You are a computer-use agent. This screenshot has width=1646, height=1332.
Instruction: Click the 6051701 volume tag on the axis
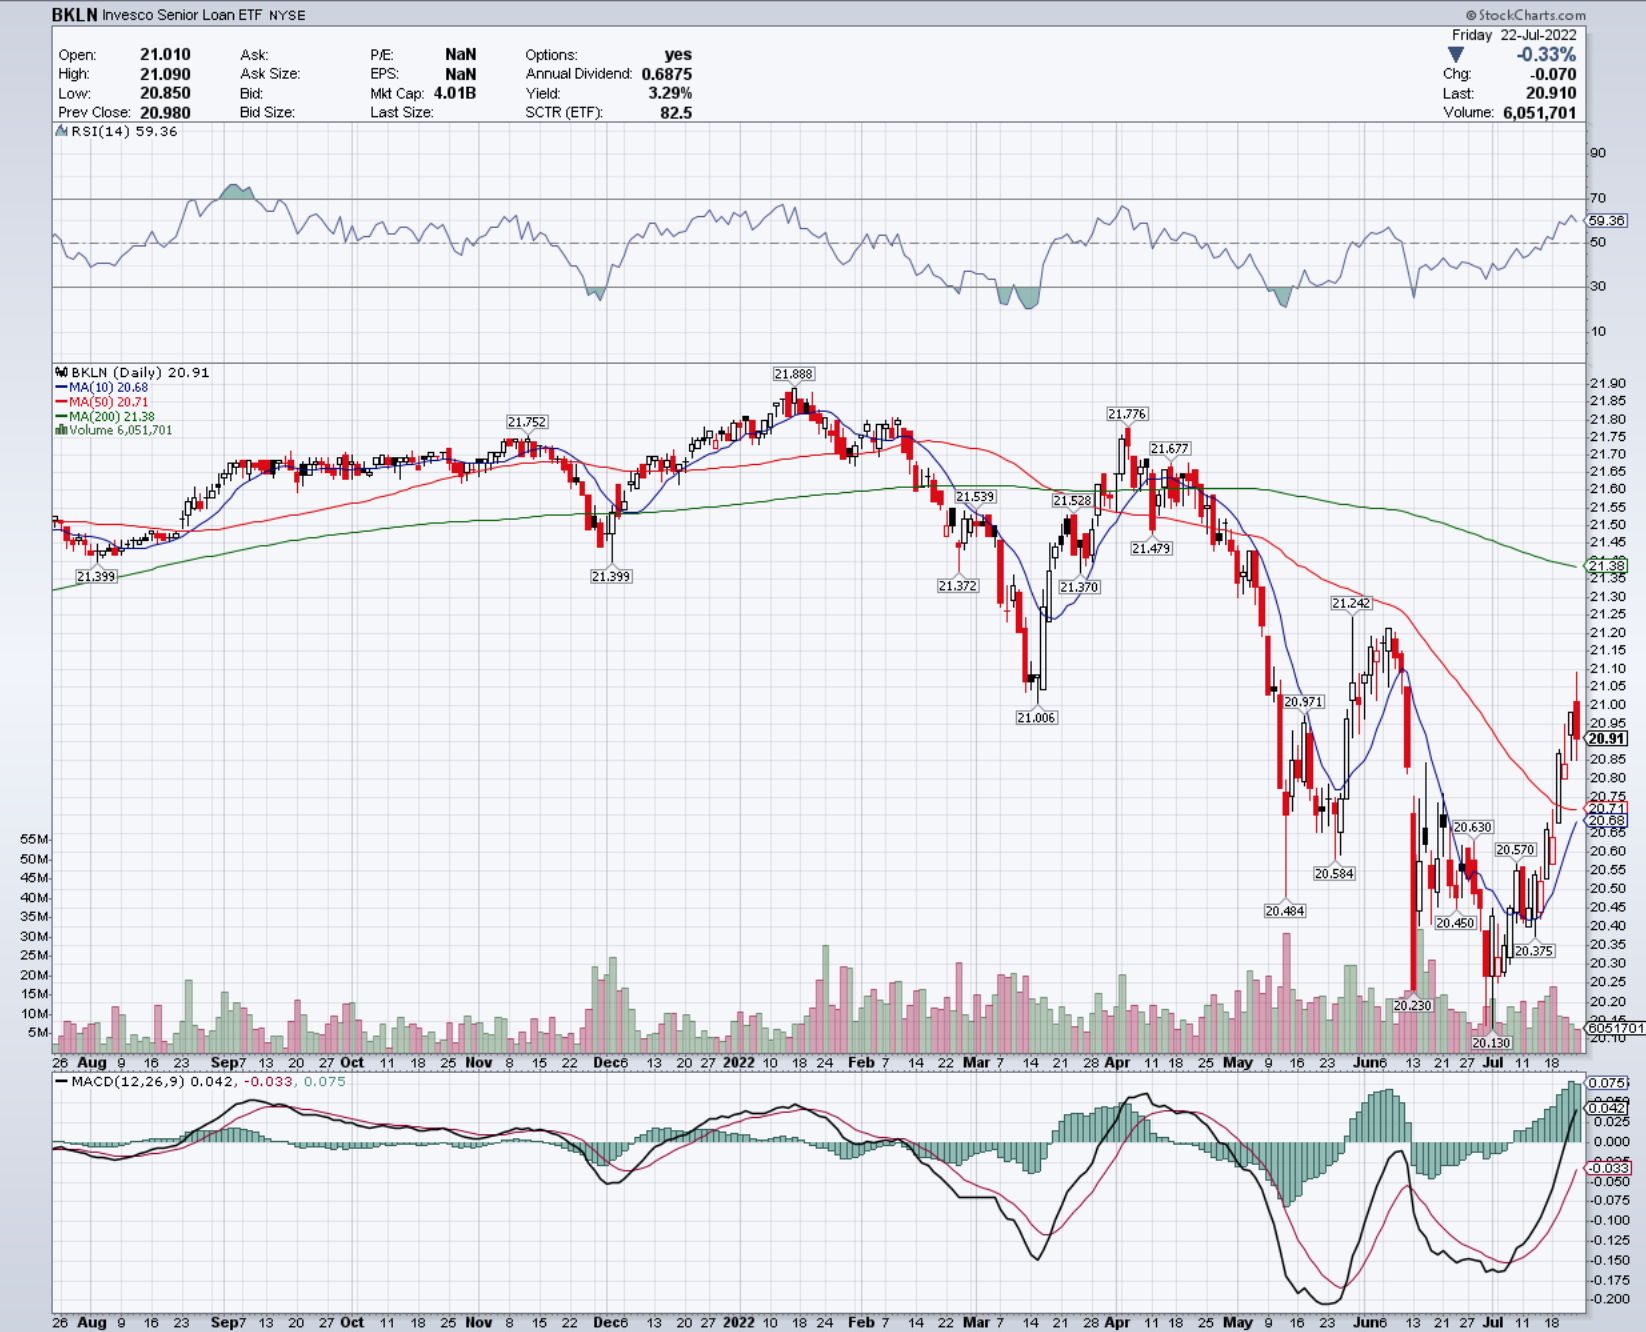(x=1615, y=1028)
